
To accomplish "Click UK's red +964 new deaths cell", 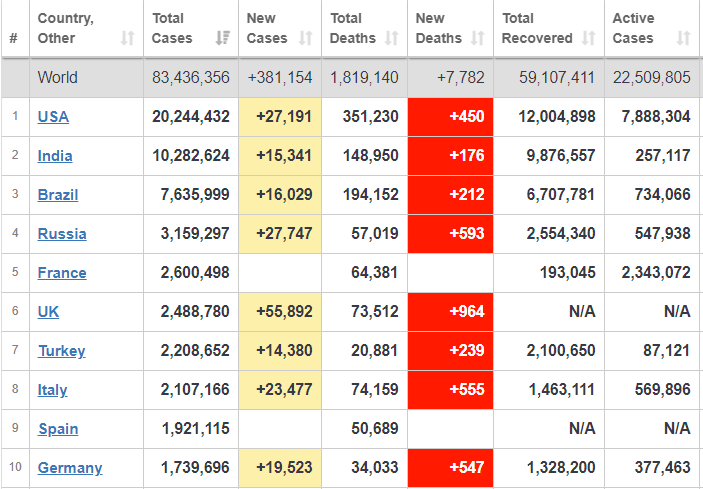I will pyautogui.click(x=450, y=312).
